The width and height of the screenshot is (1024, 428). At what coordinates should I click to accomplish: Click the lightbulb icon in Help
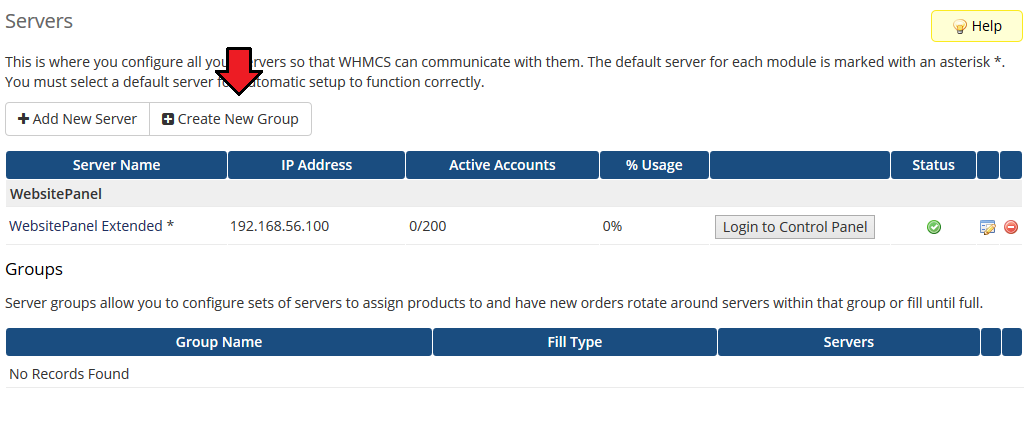(x=959, y=26)
